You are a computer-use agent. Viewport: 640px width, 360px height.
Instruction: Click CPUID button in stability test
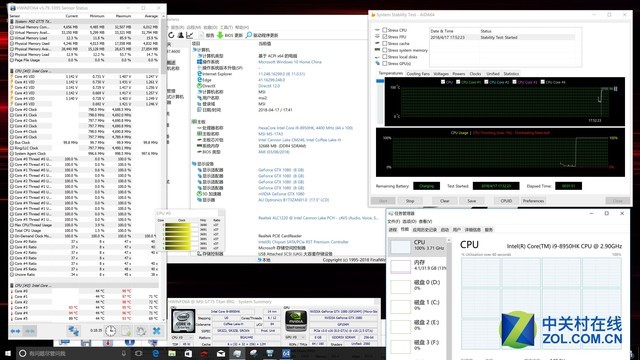(x=506, y=201)
